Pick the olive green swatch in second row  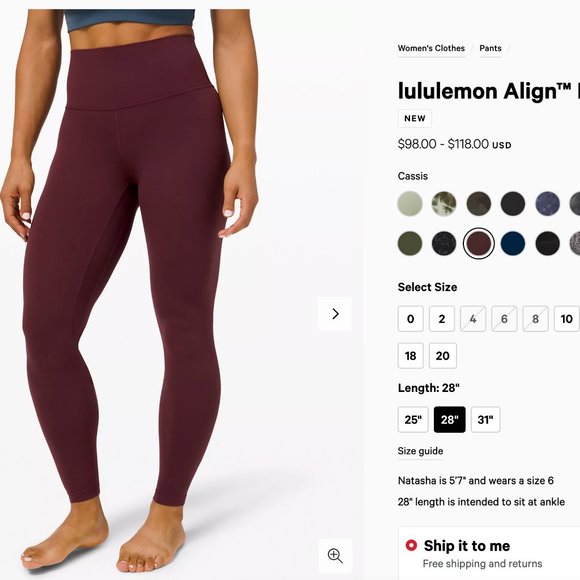[410, 243]
